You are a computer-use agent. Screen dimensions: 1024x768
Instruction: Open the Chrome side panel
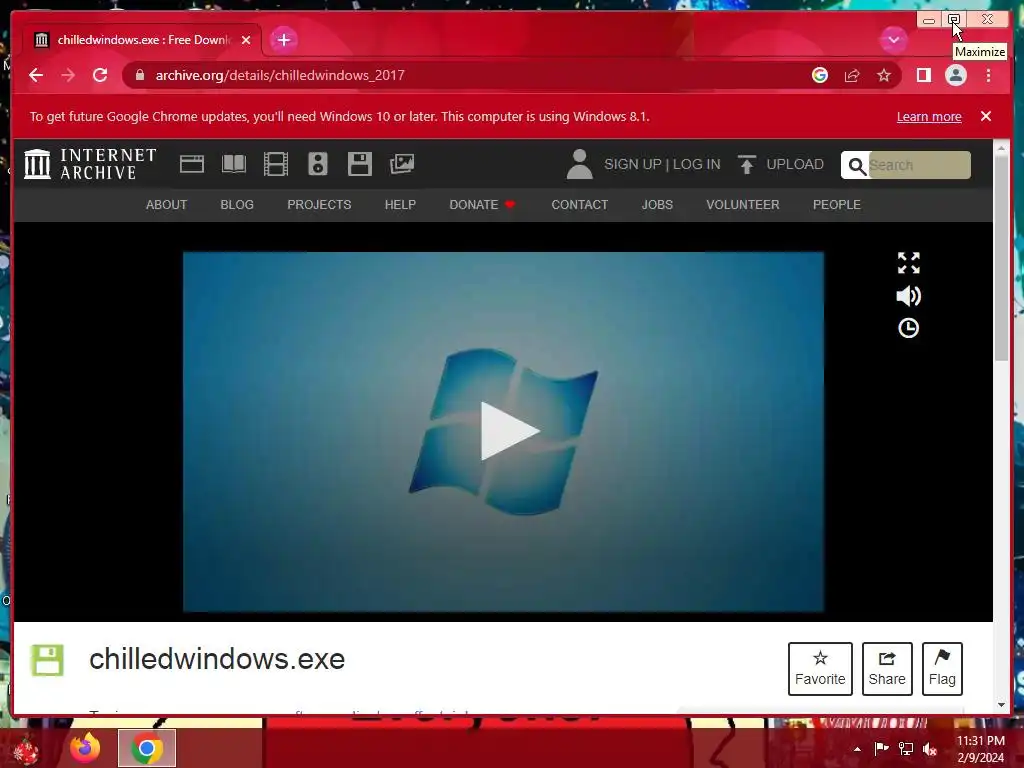coord(923,75)
